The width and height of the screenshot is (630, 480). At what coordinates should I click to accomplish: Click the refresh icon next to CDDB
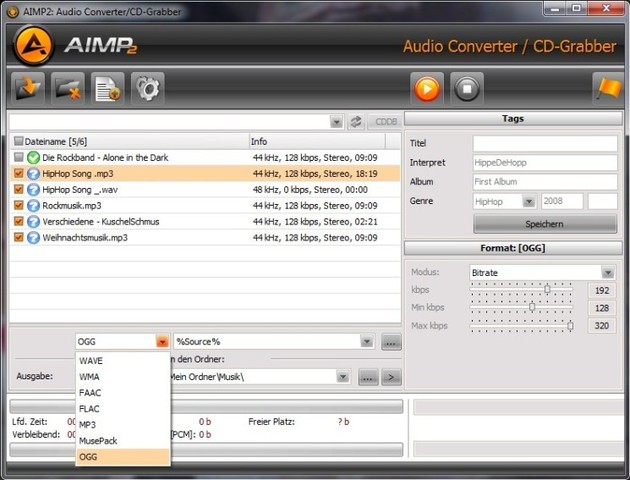355,122
